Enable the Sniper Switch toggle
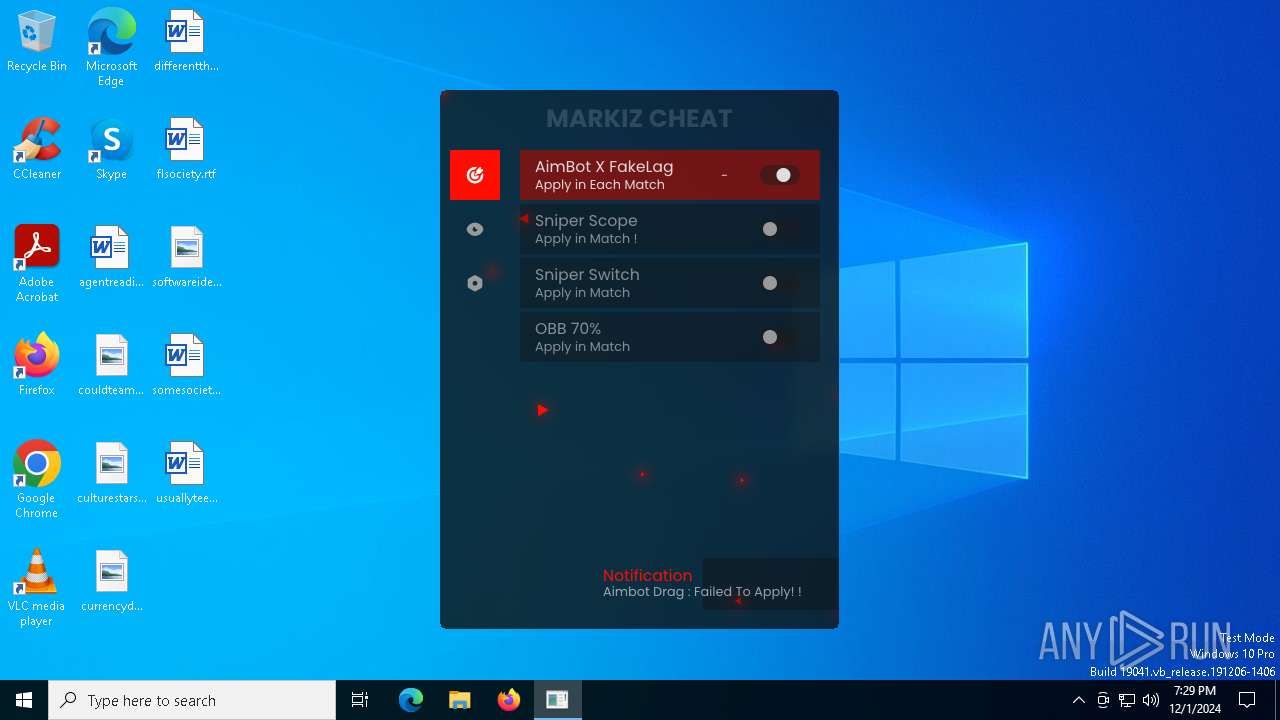Screen dimensions: 1280x720 coord(779,283)
